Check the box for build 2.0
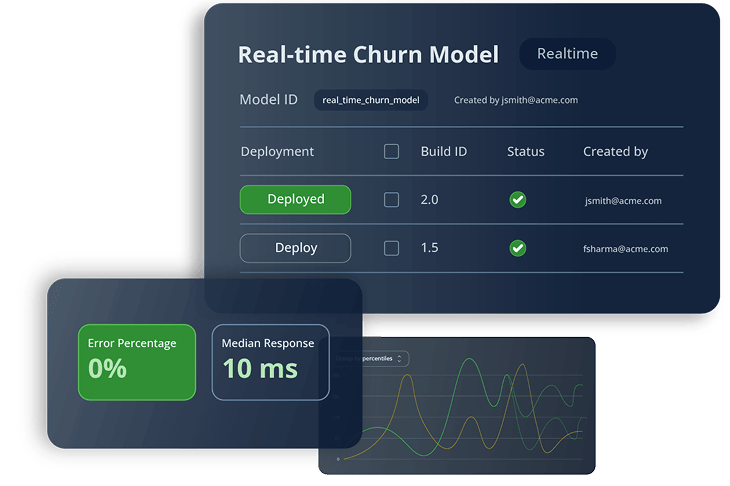730x486 pixels. 391,200
